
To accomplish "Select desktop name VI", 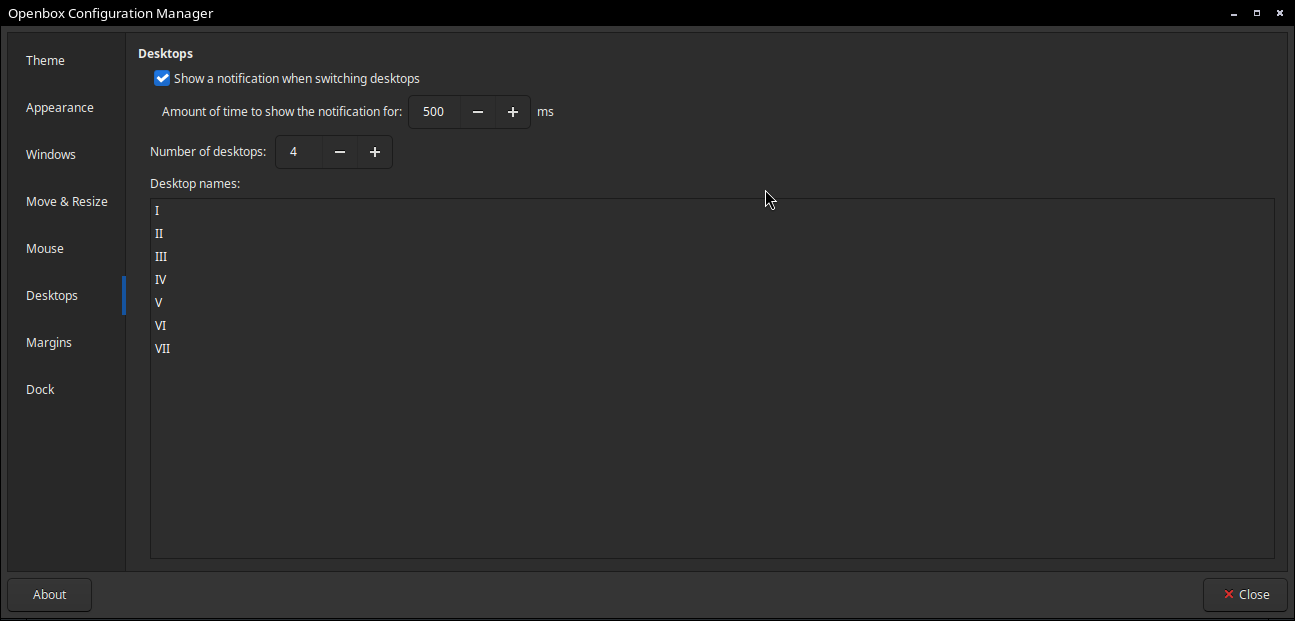I will pyautogui.click(x=712, y=326).
